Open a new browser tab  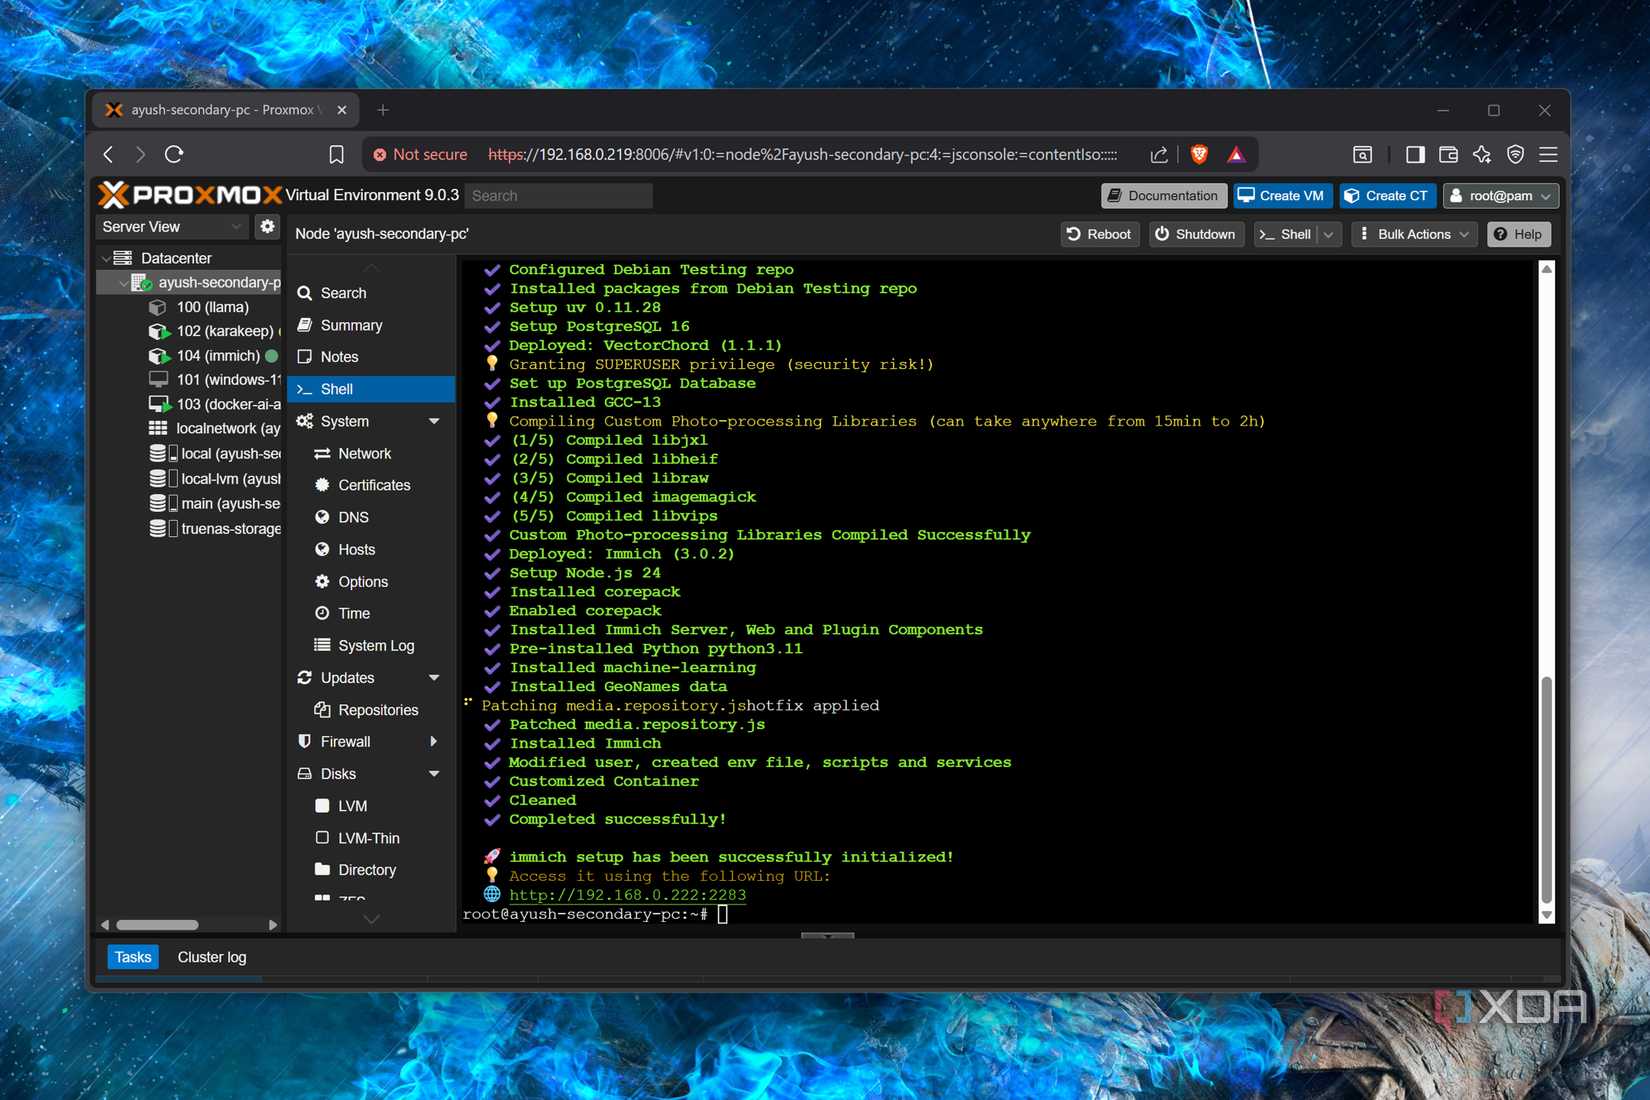(x=383, y=110)
